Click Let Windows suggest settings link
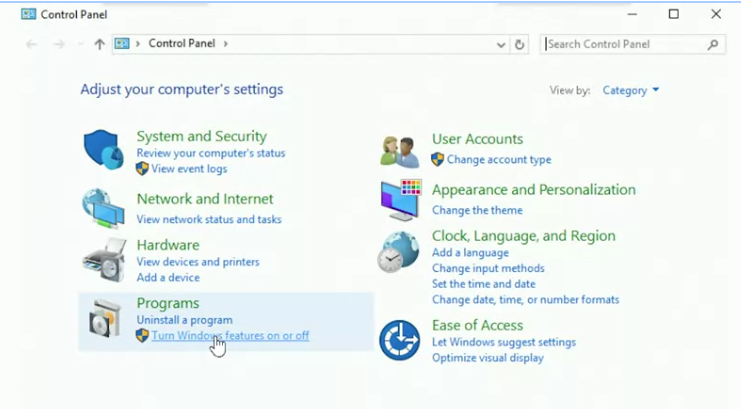Screen dimensions: 741x409 (x=504, y=342)
